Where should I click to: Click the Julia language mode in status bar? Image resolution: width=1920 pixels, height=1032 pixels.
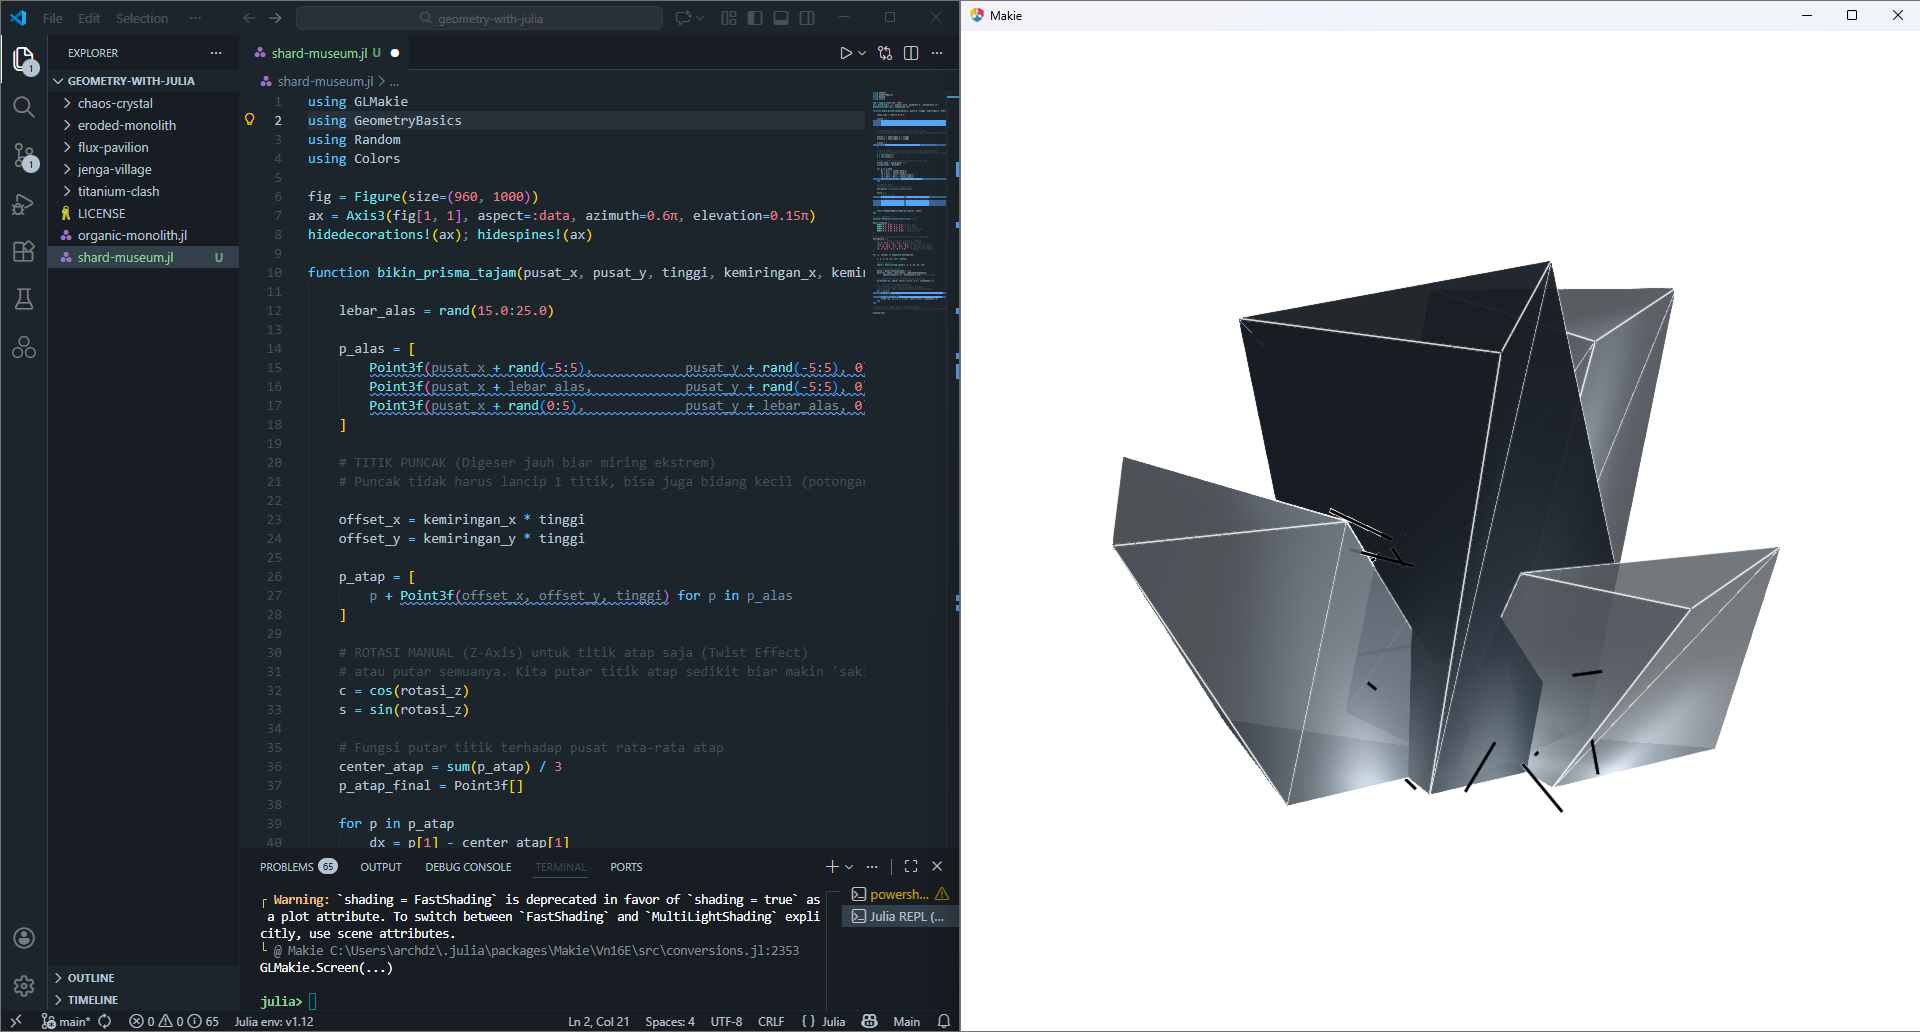(833, 1021)
